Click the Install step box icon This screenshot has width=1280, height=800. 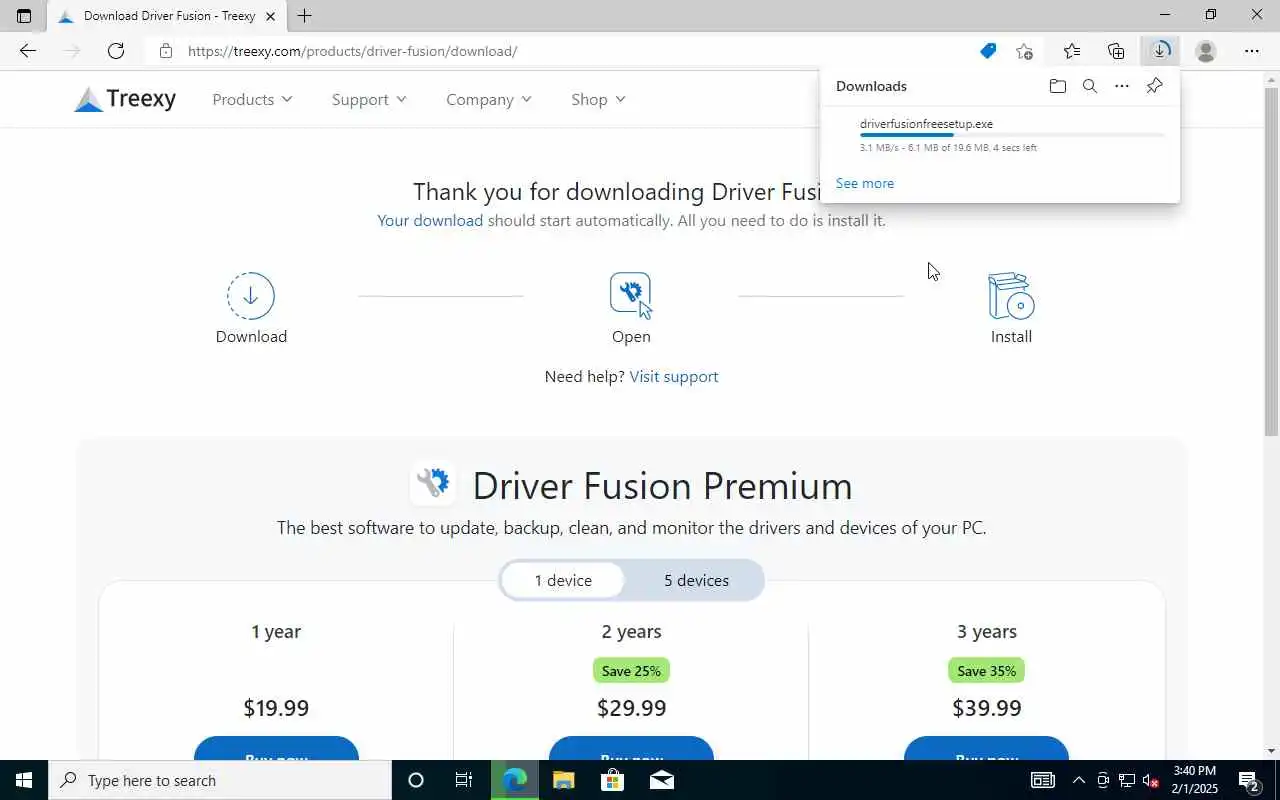(x=1011, y=295)
